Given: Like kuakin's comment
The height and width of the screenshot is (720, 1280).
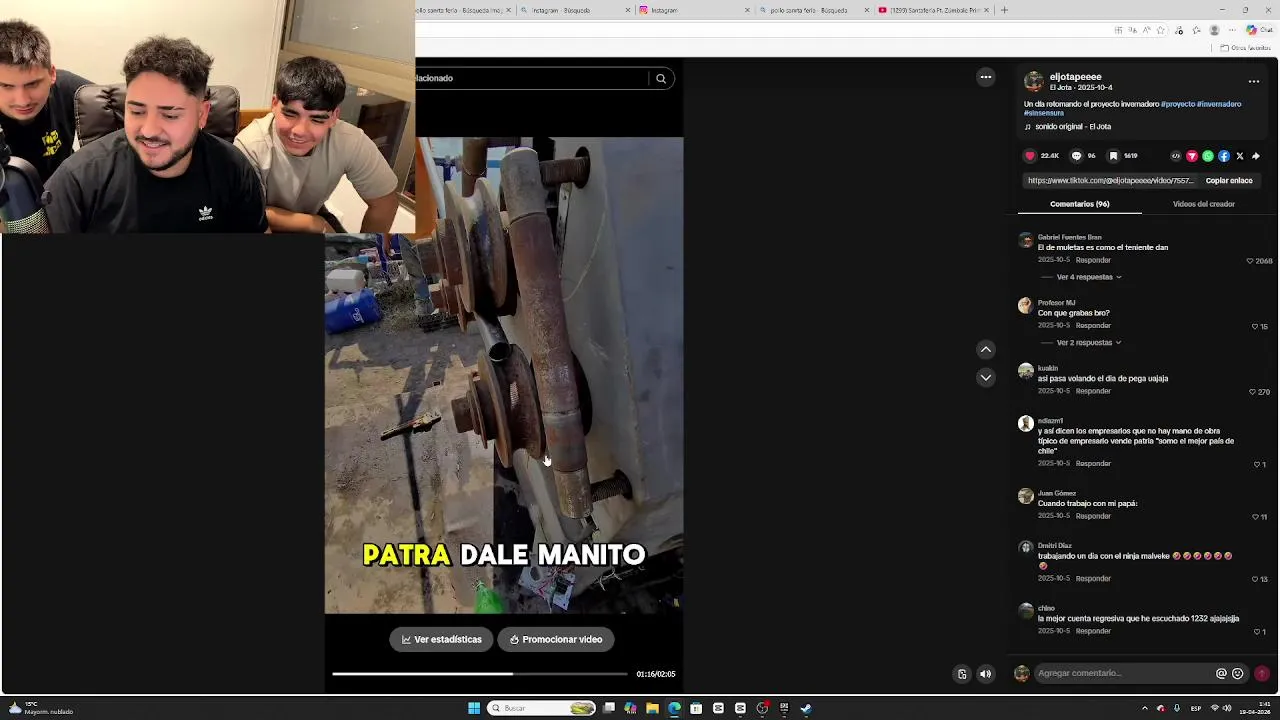Looking at the screenshot, I should (x=1252, y=392).
